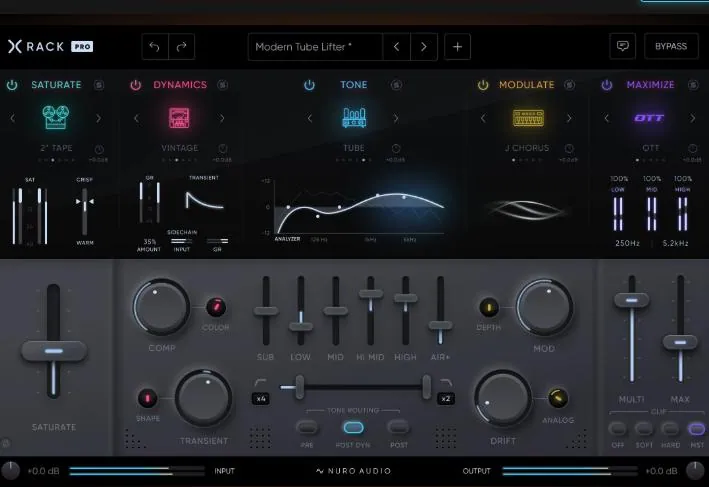The width and height of the screenshot is (709, 487).
Task: Click the Bypass button
Action: pos(671,47)
